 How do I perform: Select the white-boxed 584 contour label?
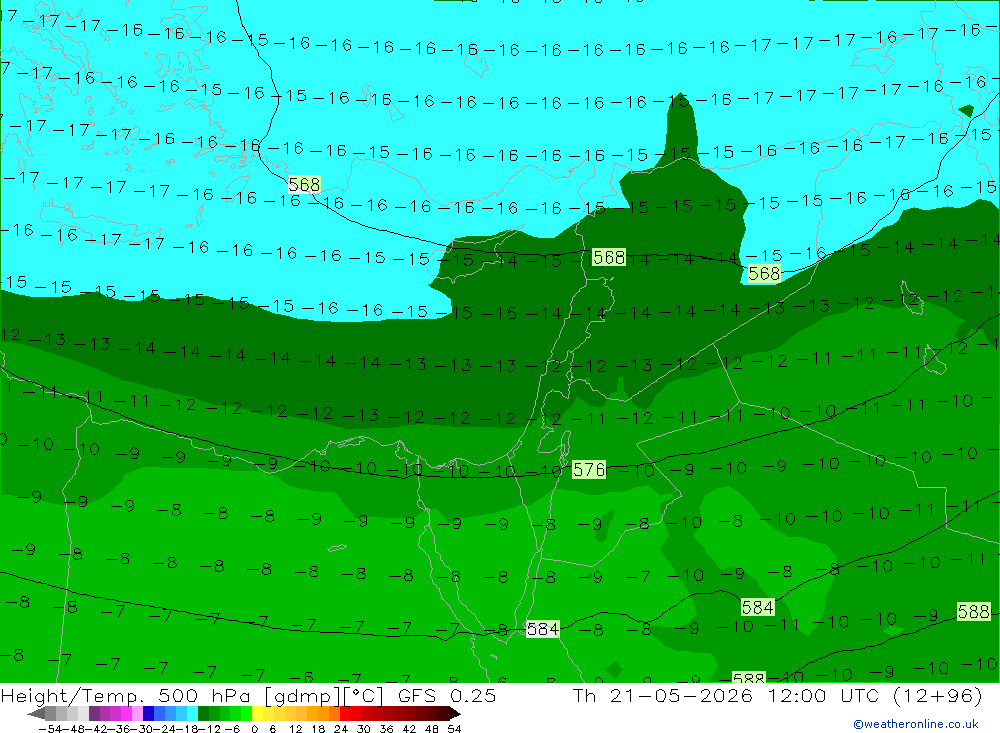pos(542,630)
